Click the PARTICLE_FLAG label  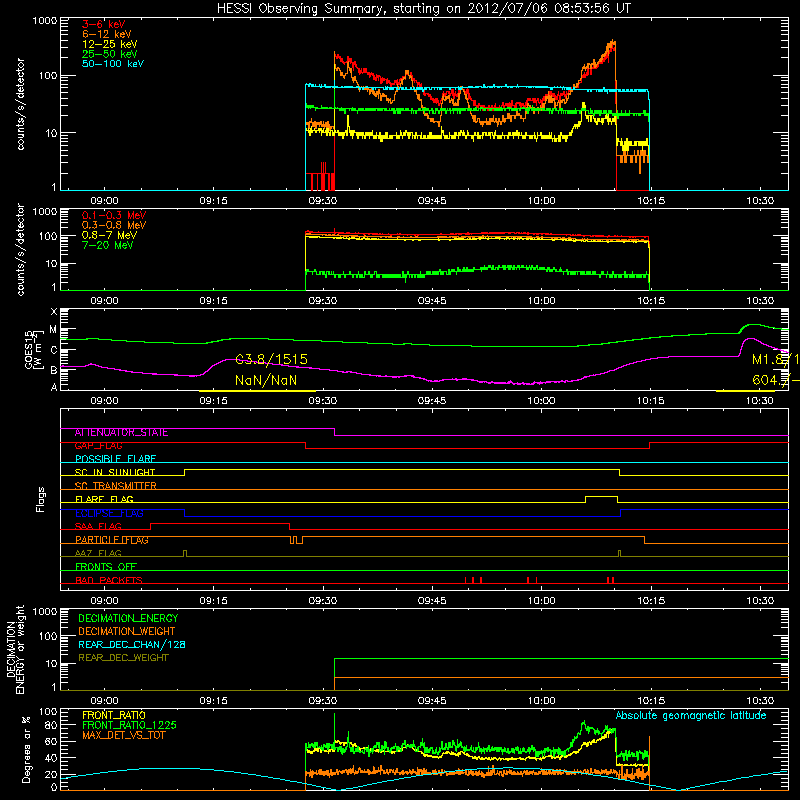[x=112, y=540]
